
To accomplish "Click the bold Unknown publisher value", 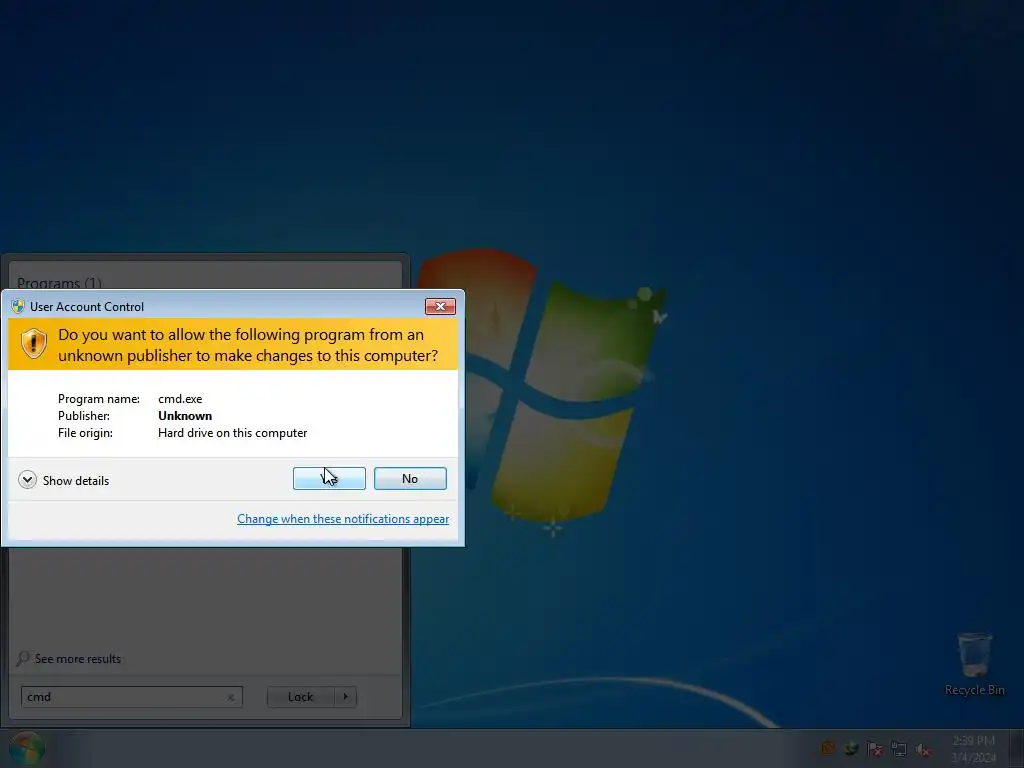I will coord(185,416).
